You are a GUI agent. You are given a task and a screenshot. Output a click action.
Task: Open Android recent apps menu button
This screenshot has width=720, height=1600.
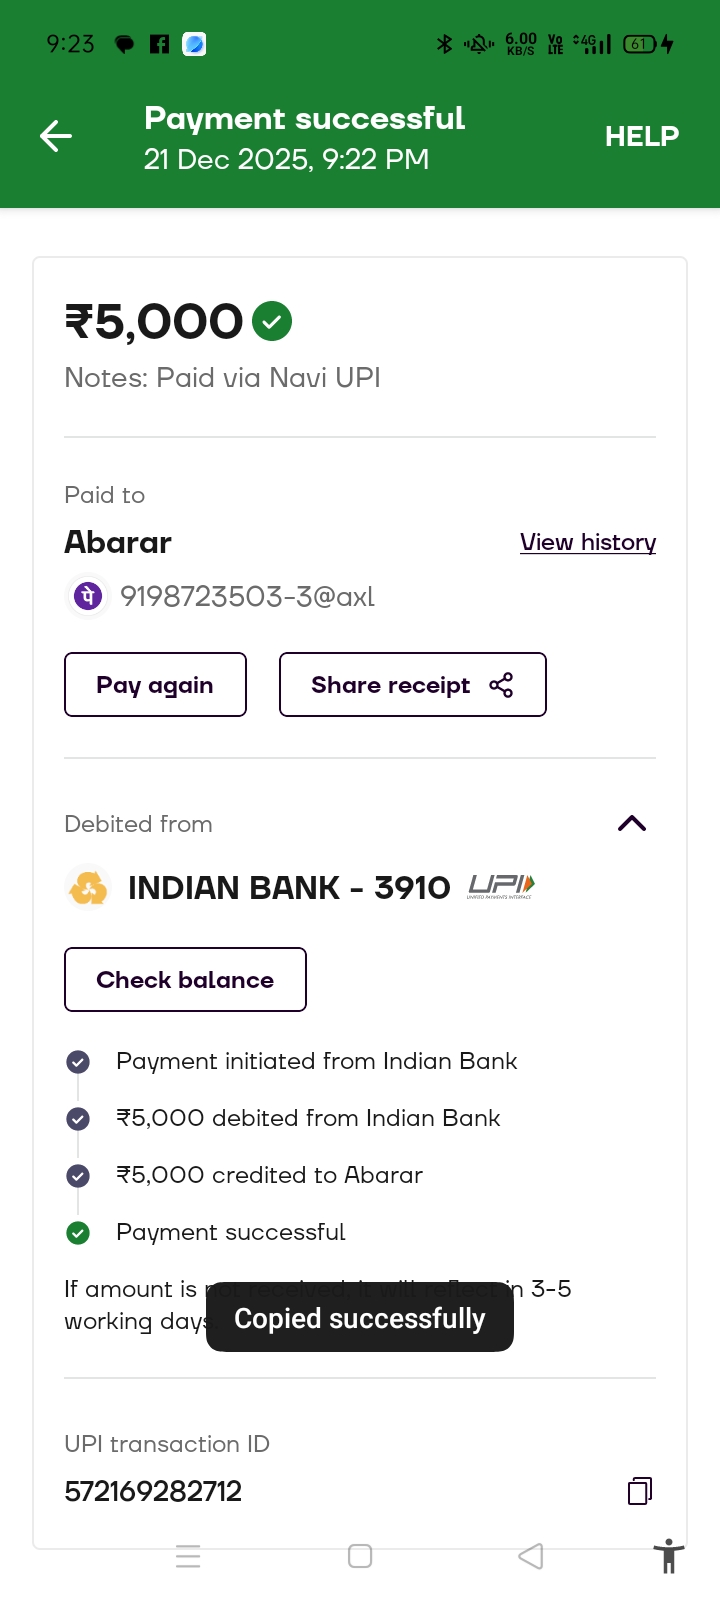click(188, 1556)
